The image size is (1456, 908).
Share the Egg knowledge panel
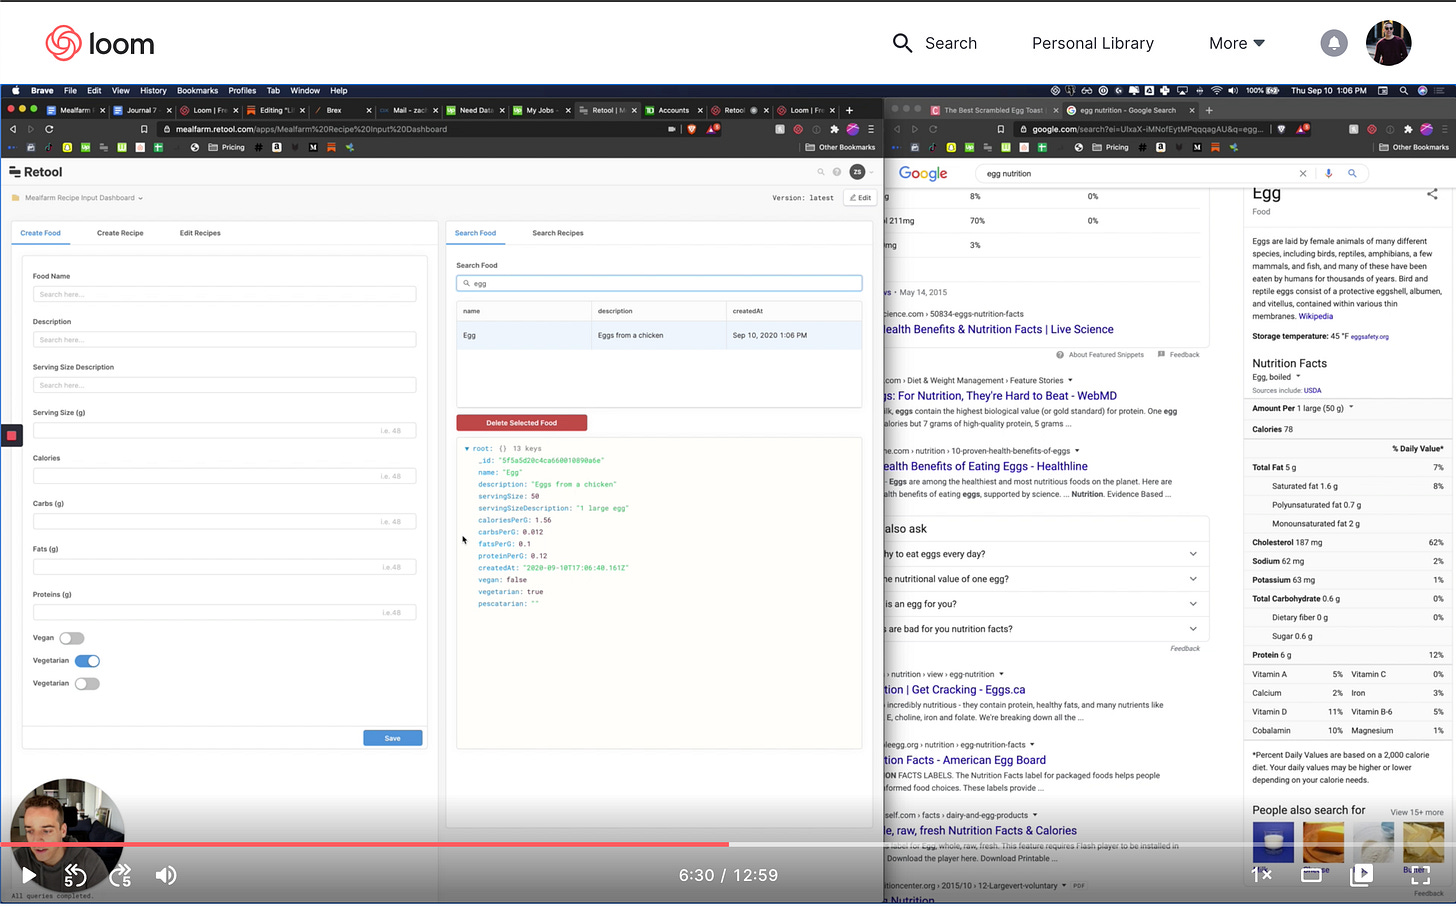pyautogui.click(x=1432, y=194)
